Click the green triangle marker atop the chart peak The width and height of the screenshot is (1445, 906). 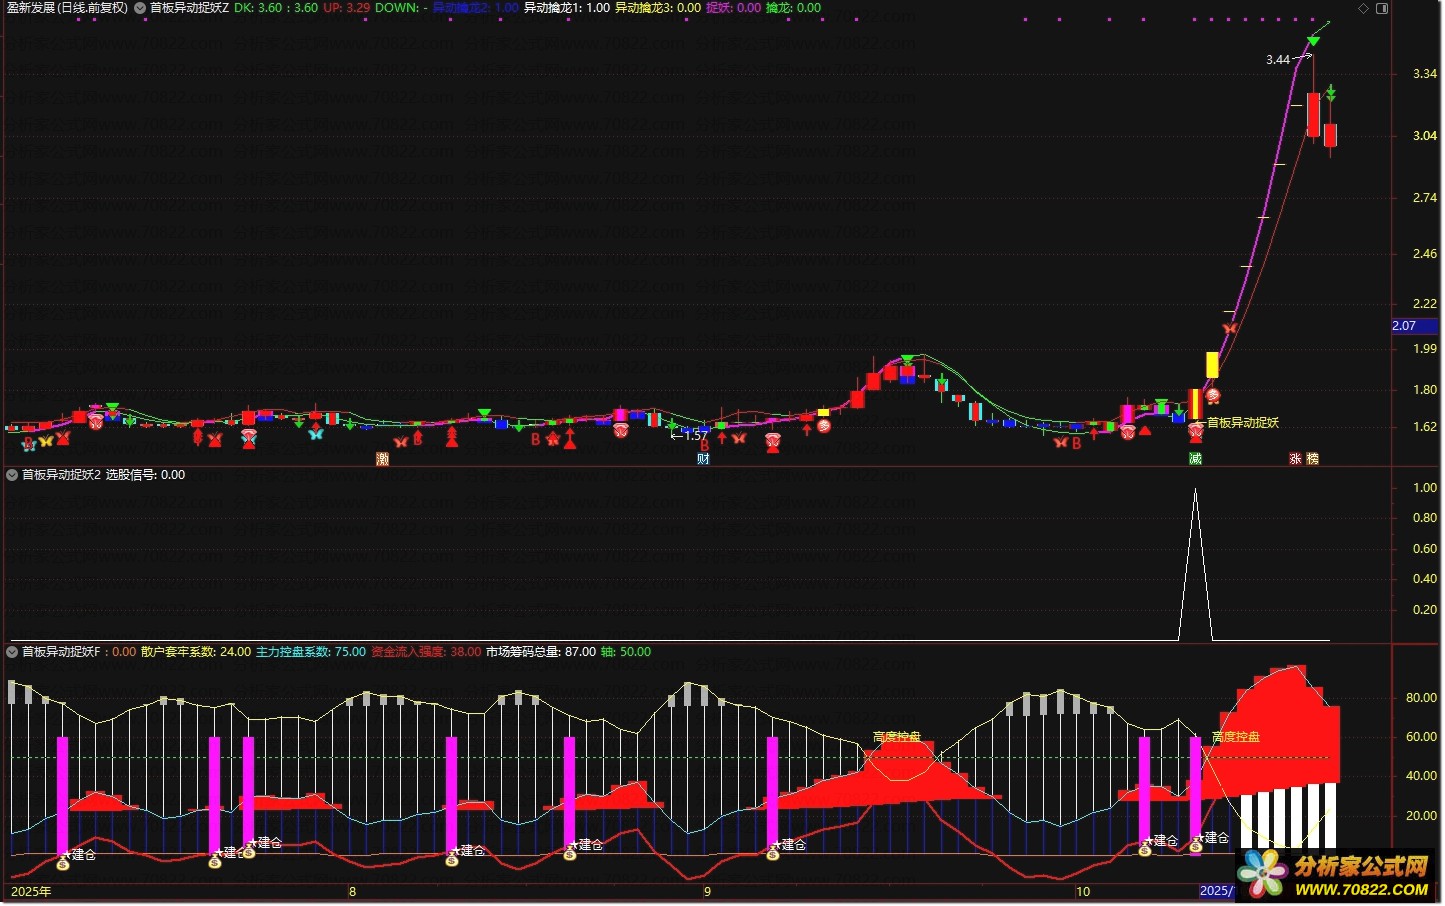[x=1313, y=41]
